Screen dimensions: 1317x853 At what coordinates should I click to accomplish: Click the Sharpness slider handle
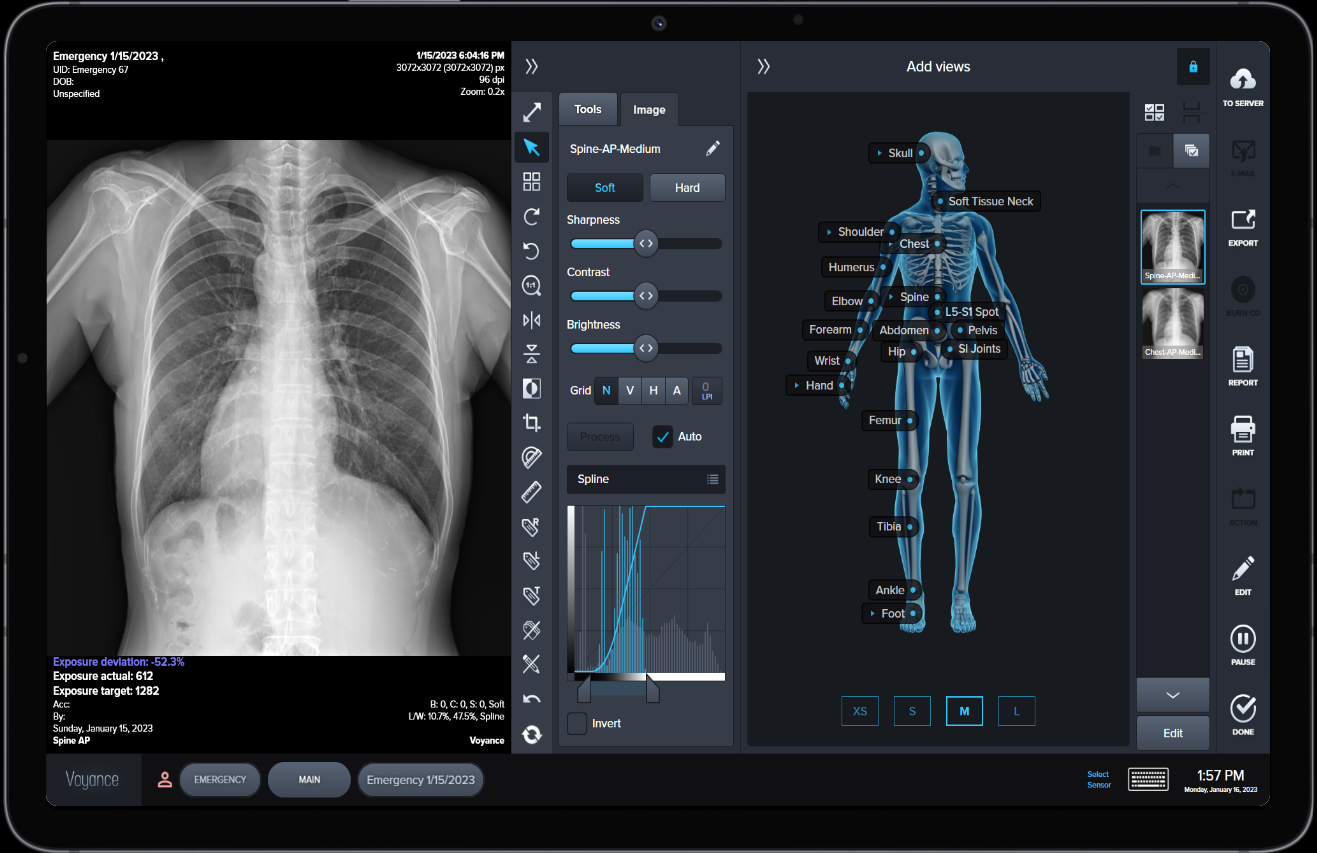point(646,243)
